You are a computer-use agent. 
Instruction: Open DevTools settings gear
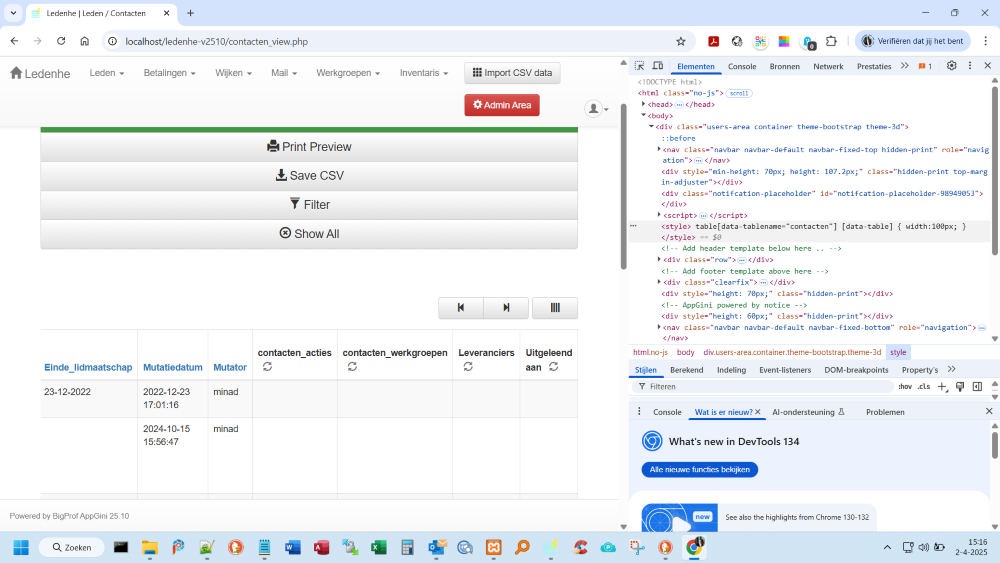coord(952,66)
